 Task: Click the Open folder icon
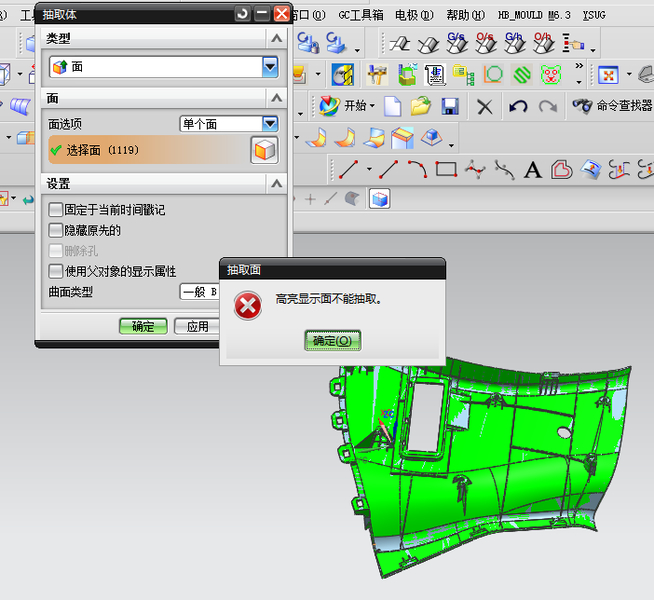(x=420, y=106)
